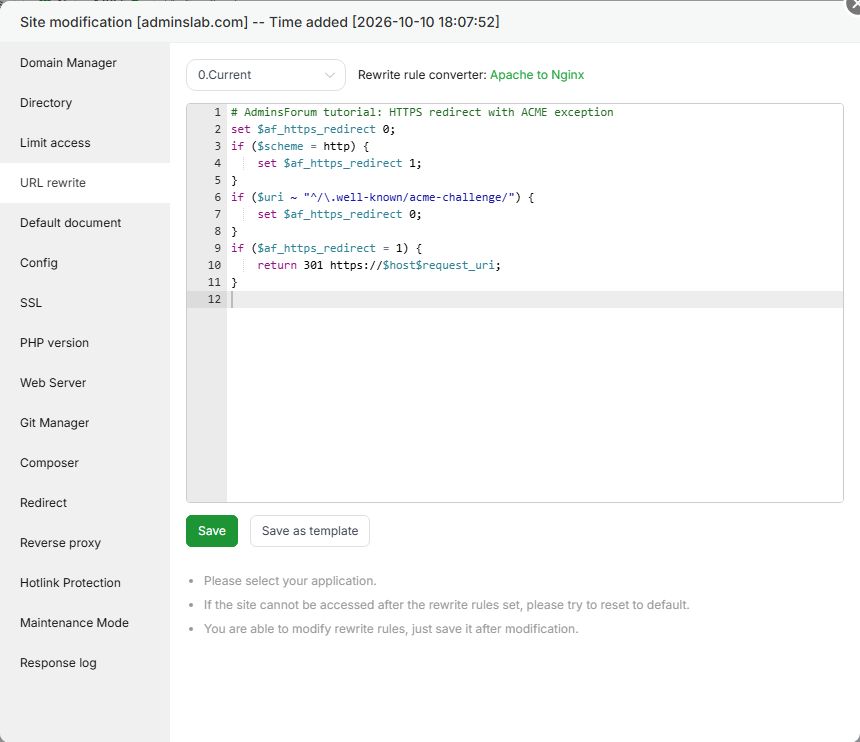This screenshot has width=860, height=742.
Task: Click the 'modify rewrite rules' hint text
Action: [x=391, y=629]
